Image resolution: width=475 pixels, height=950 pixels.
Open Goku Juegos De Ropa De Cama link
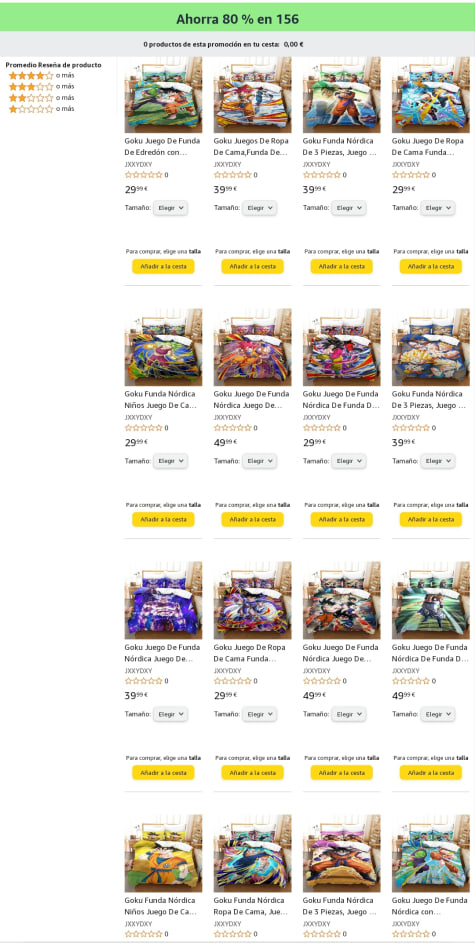251,147
